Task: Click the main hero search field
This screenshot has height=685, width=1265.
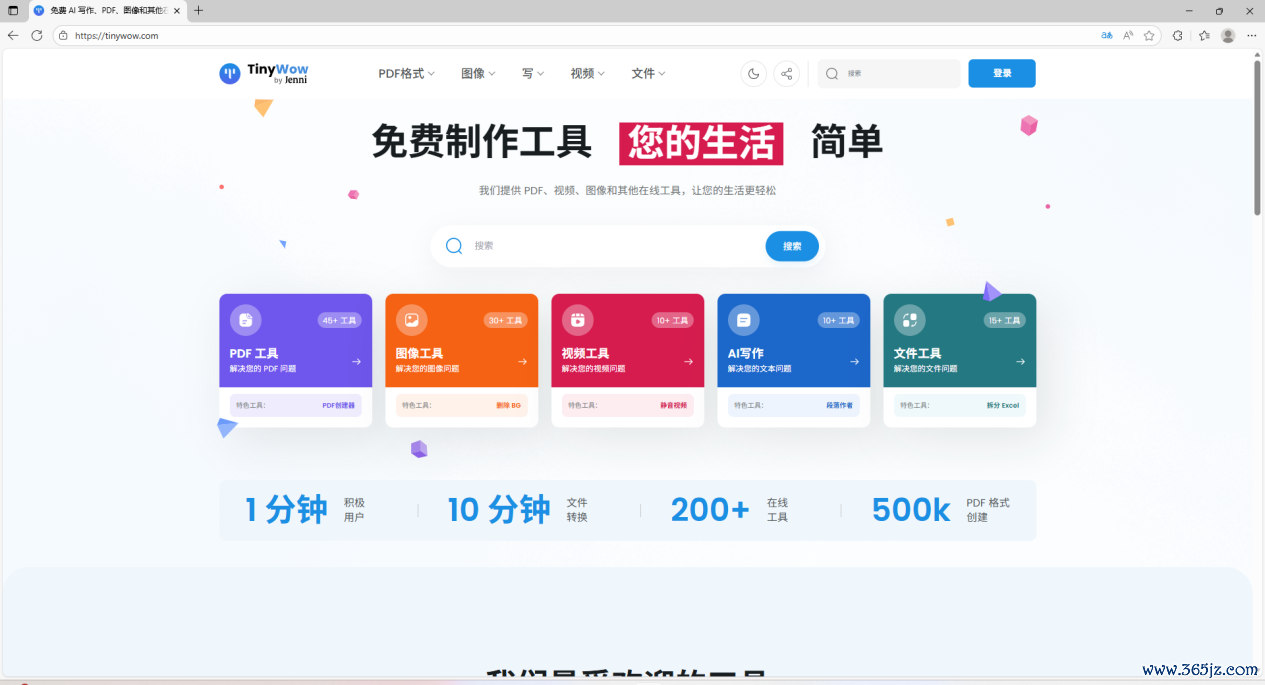Action: [x=610, y=246]
